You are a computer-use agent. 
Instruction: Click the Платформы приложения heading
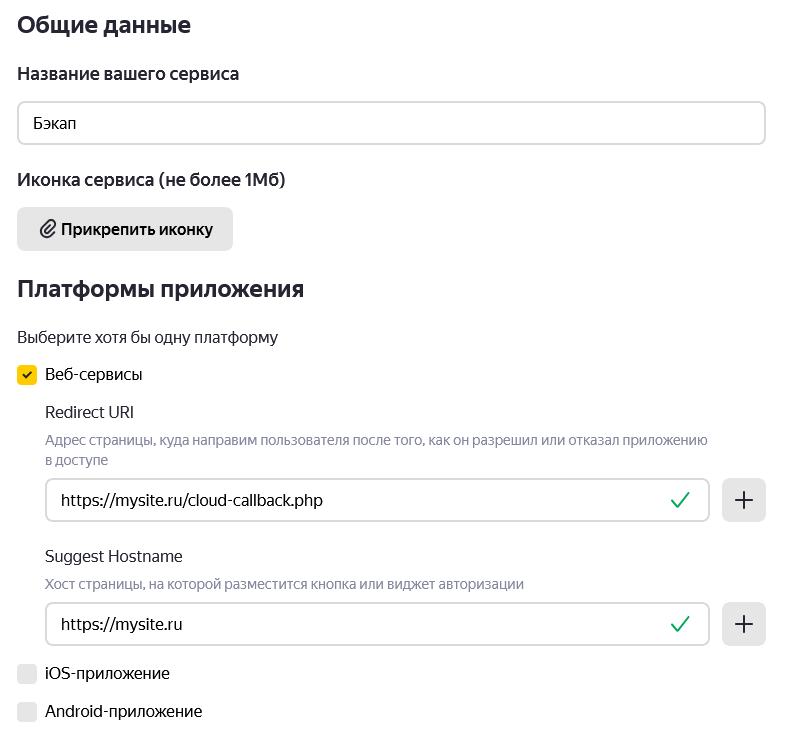(160, 290)
